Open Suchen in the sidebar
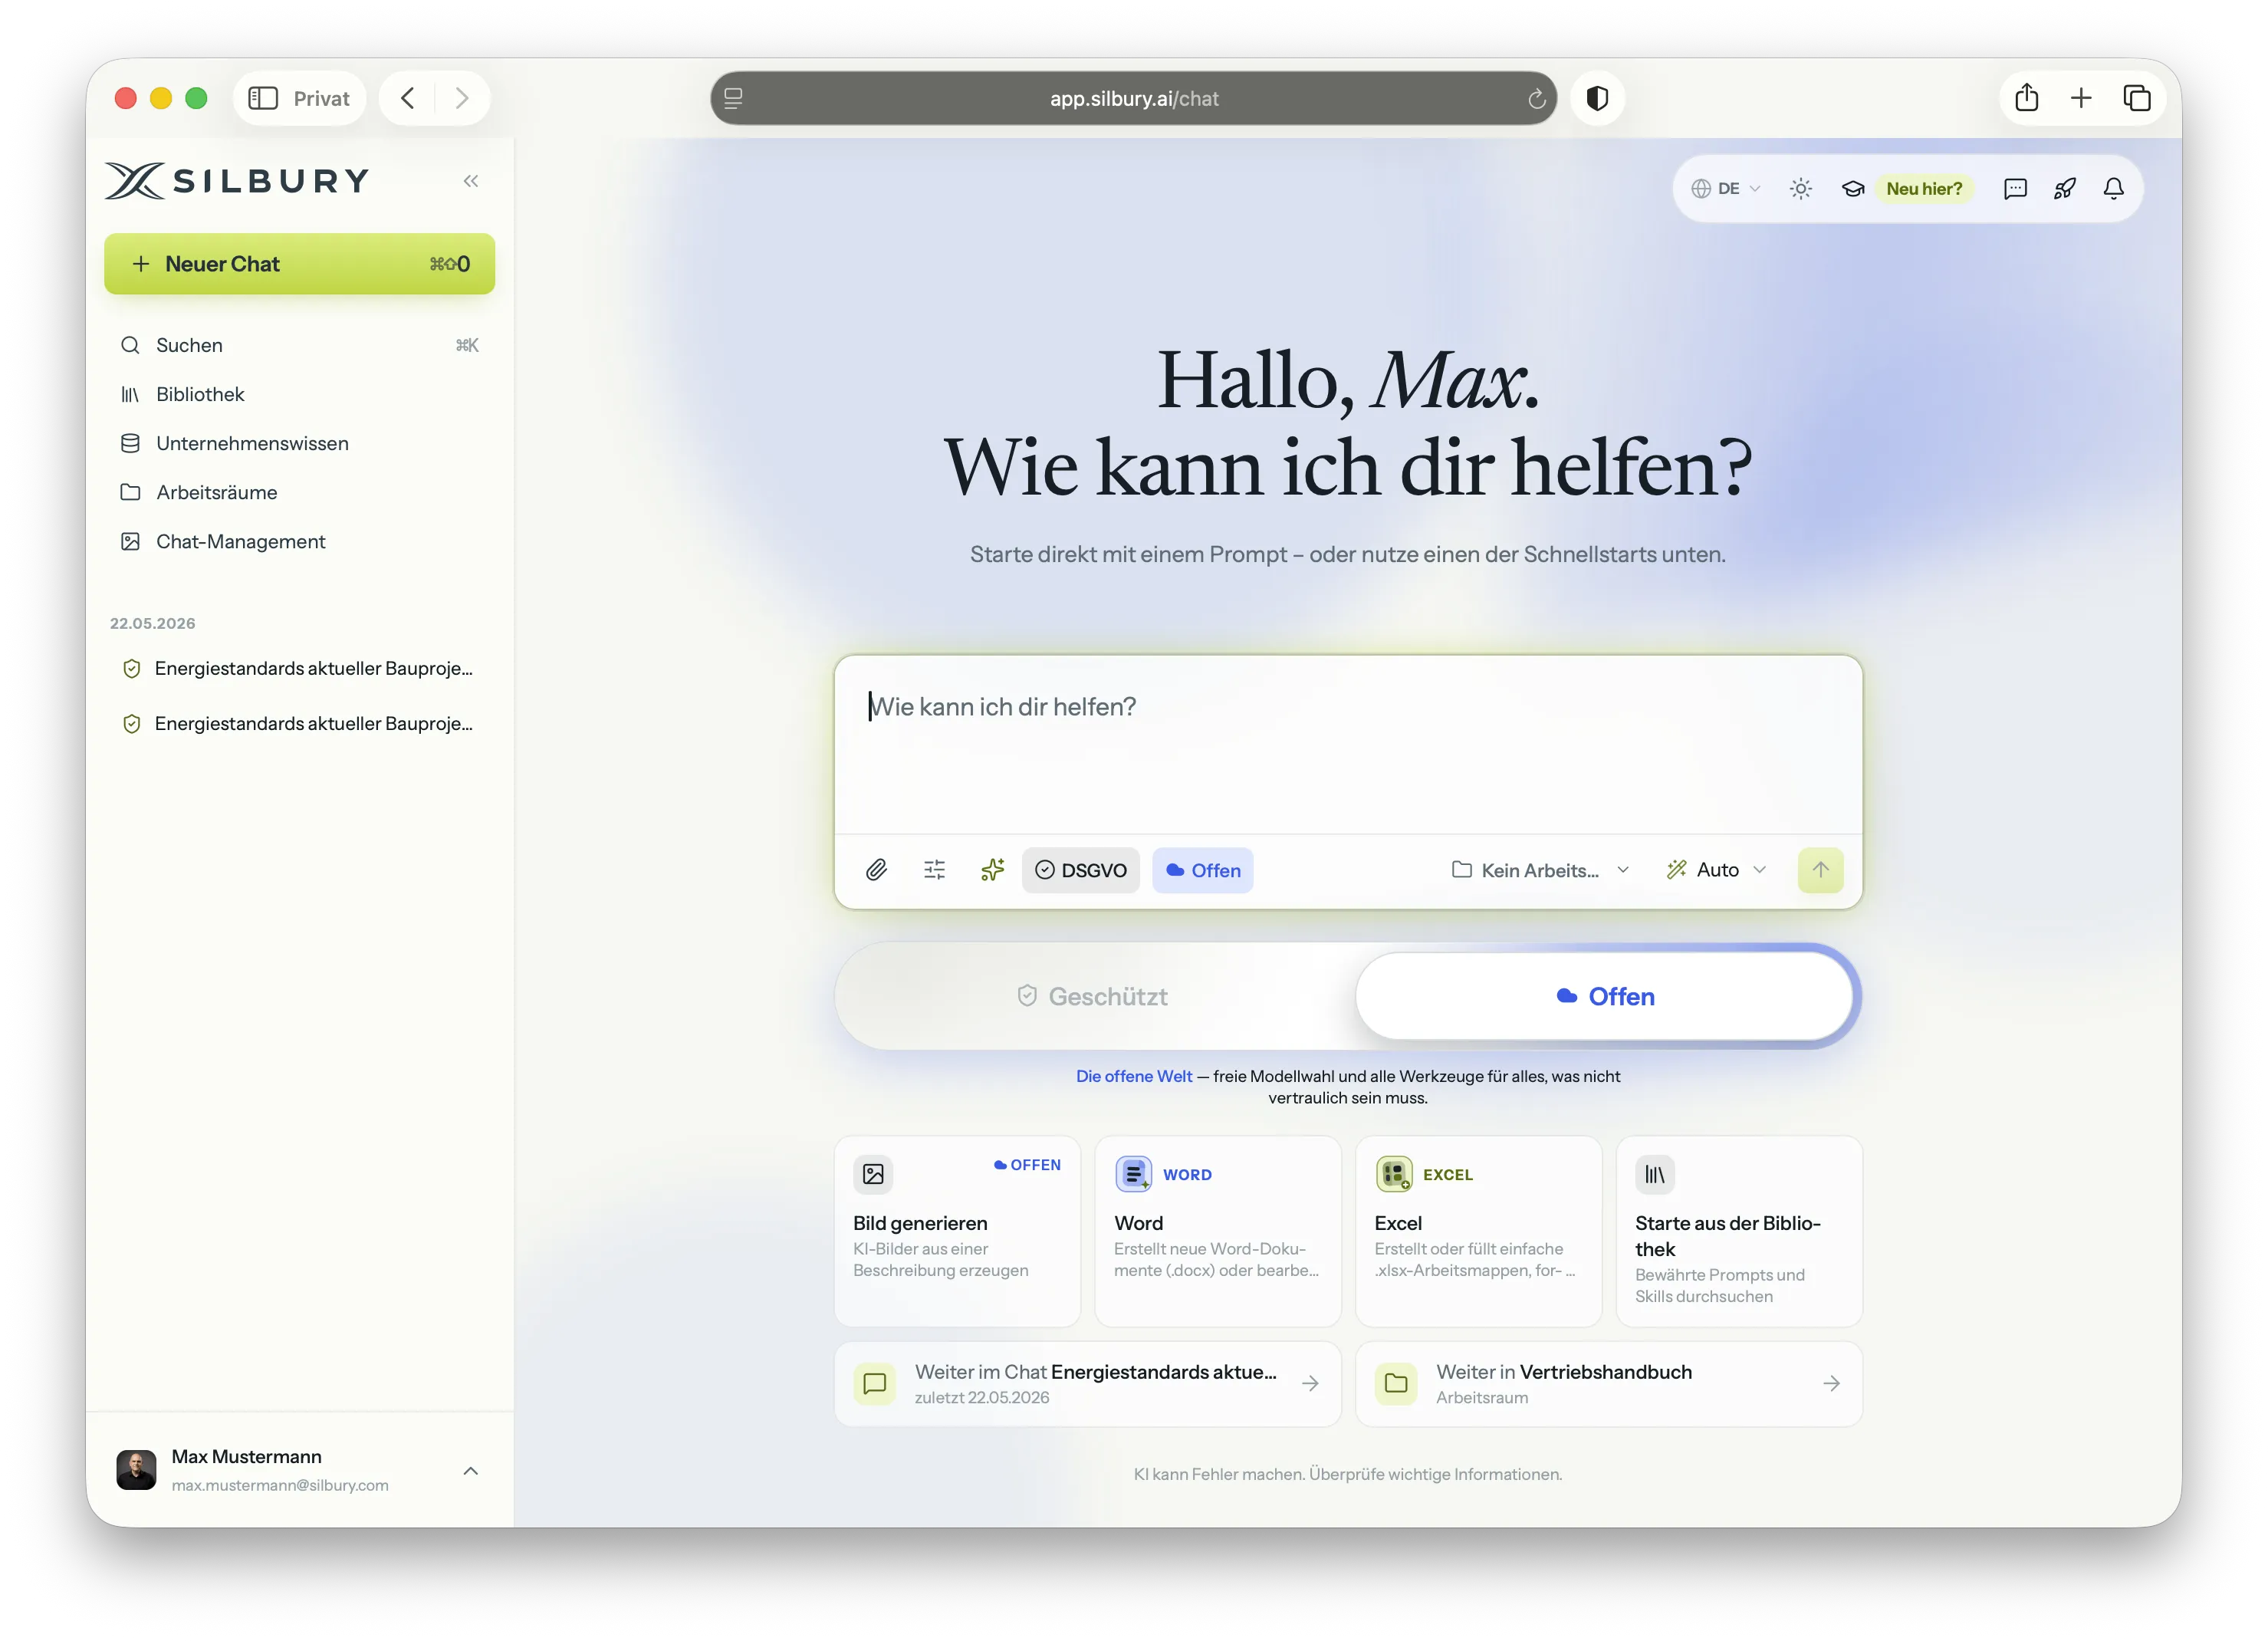Viewport: 2268px width, 1641px height. [299, 345]
